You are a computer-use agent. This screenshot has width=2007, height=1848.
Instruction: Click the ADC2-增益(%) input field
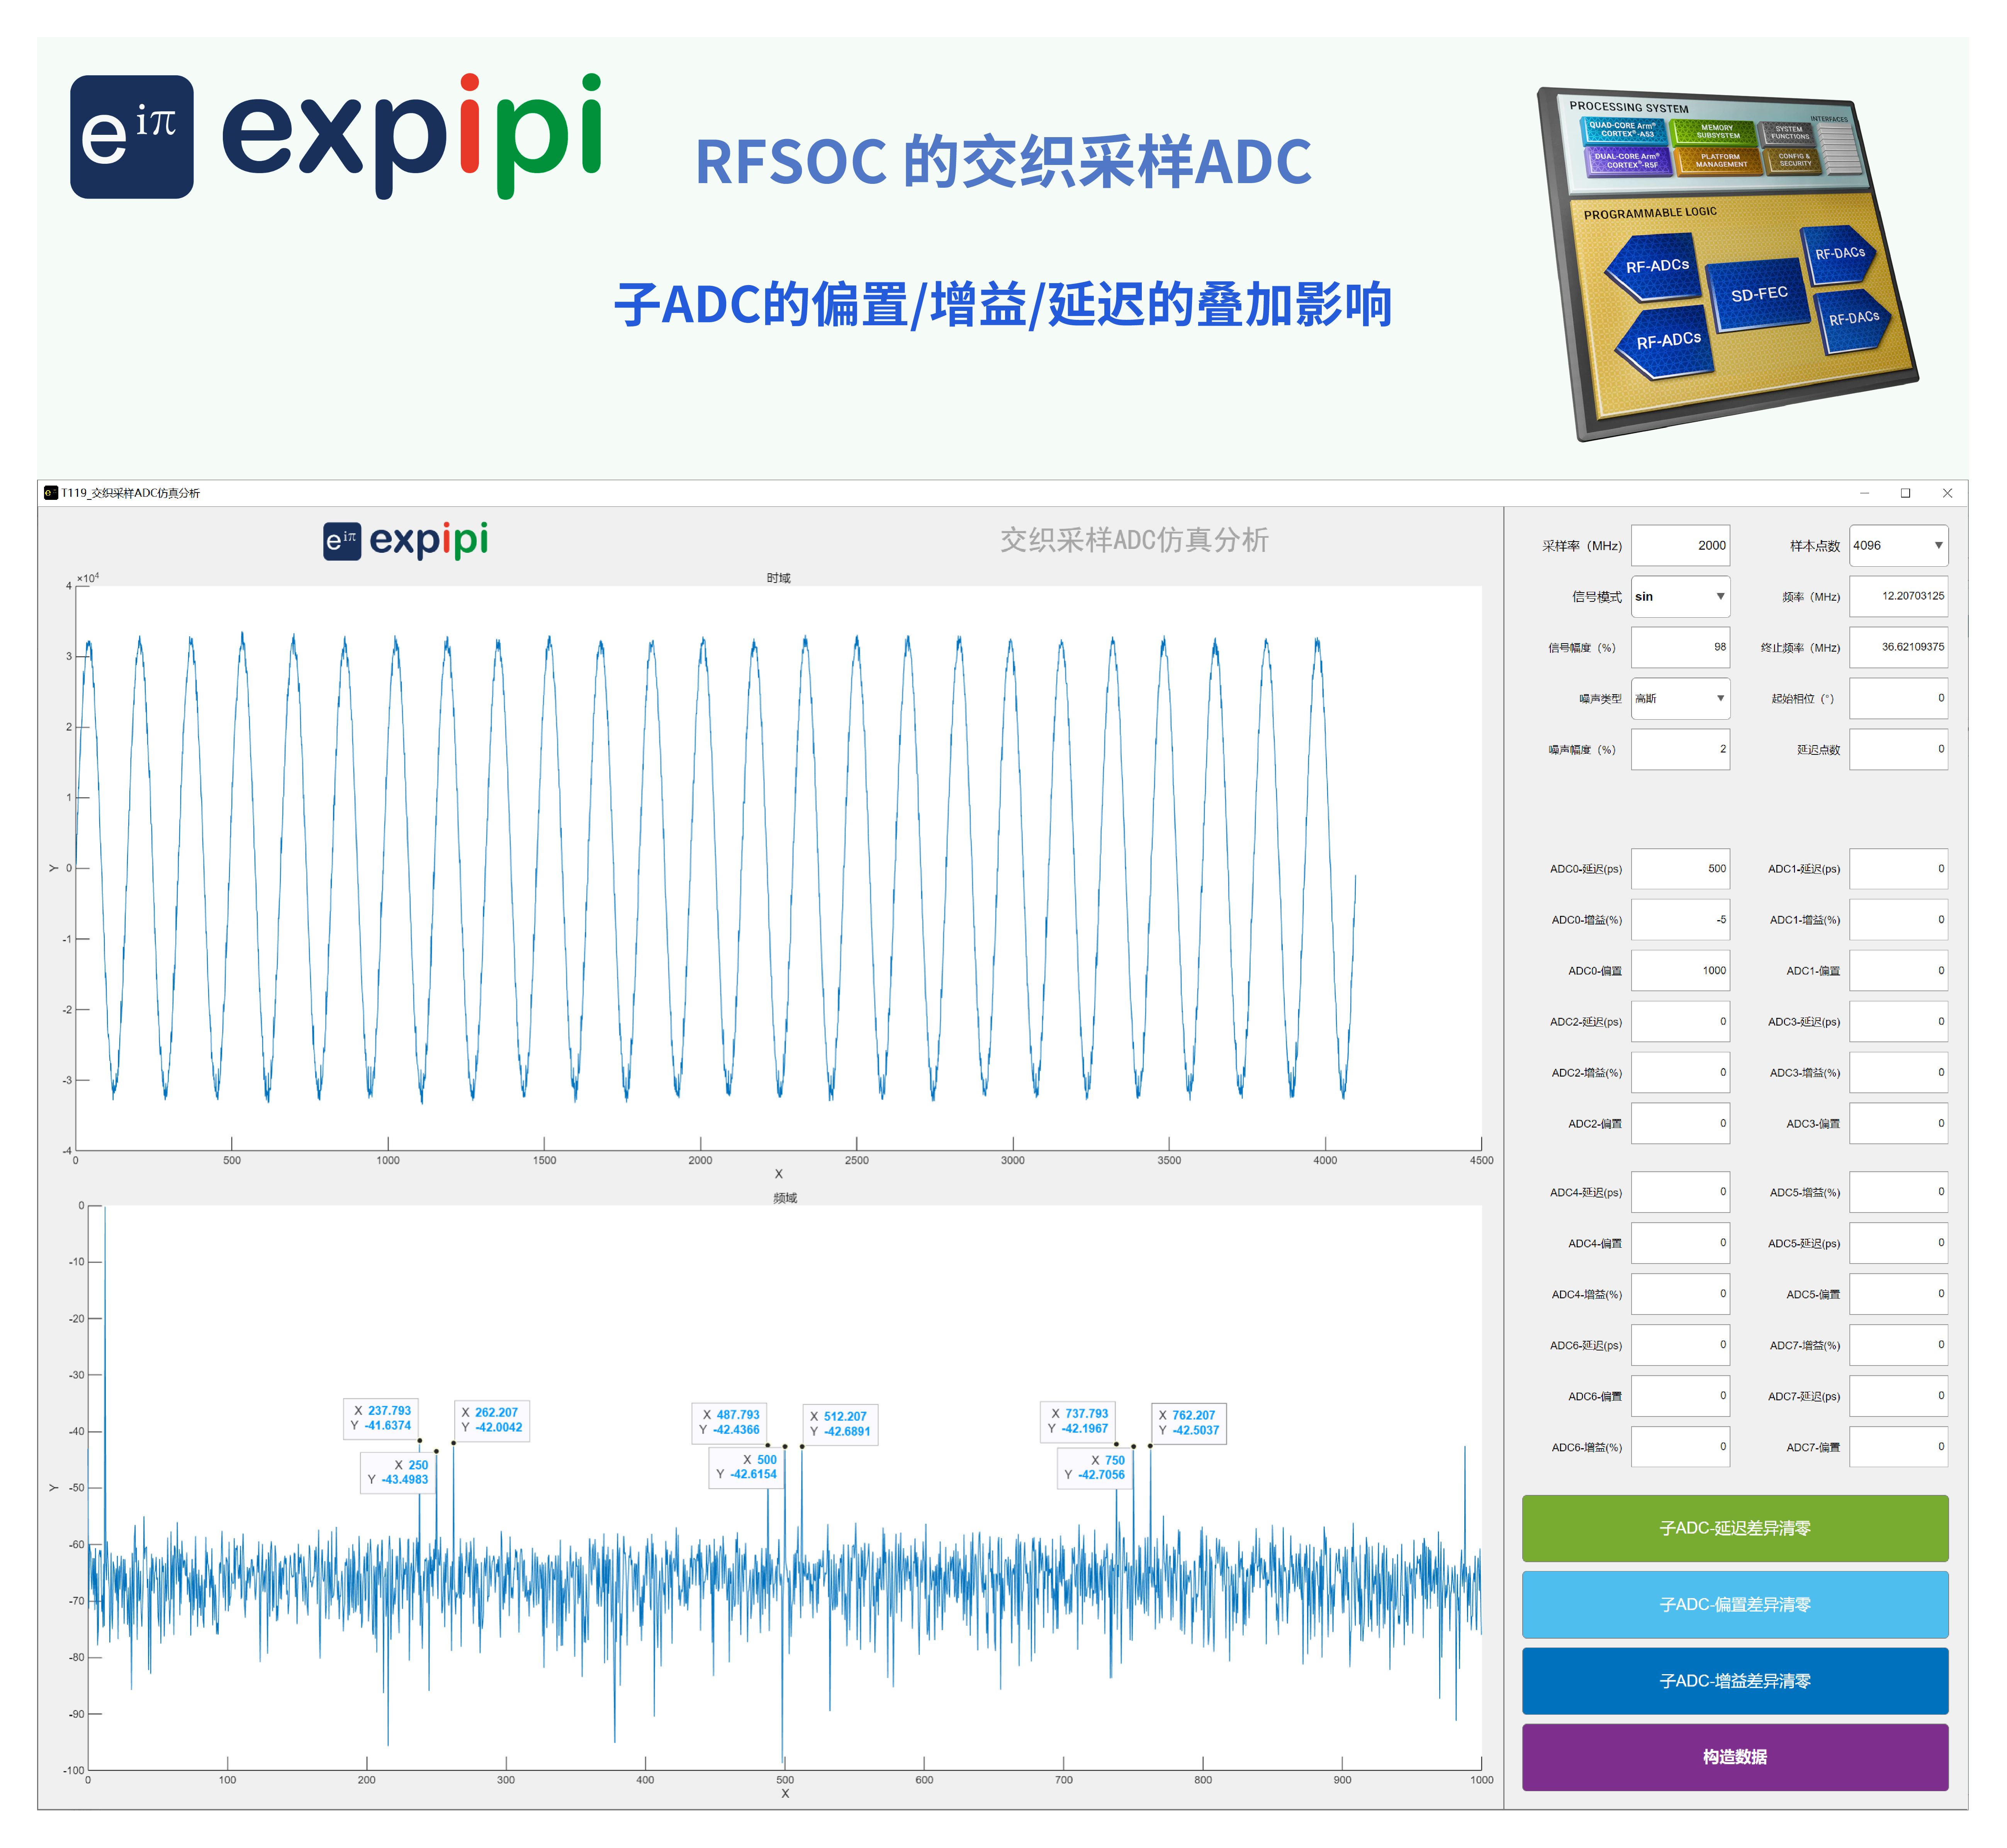(1680, 1073)
